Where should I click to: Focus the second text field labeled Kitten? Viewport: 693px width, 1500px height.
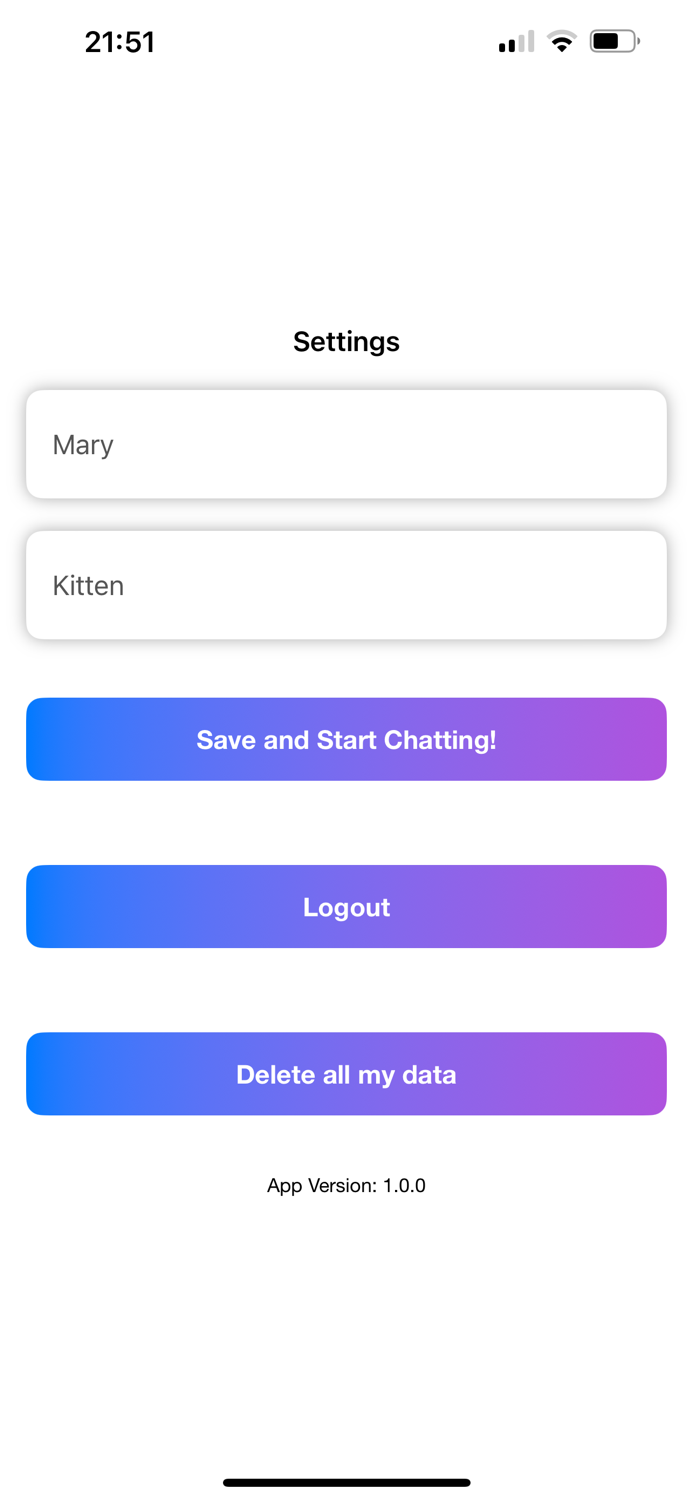pyautogui.click(x=346, y=585)
